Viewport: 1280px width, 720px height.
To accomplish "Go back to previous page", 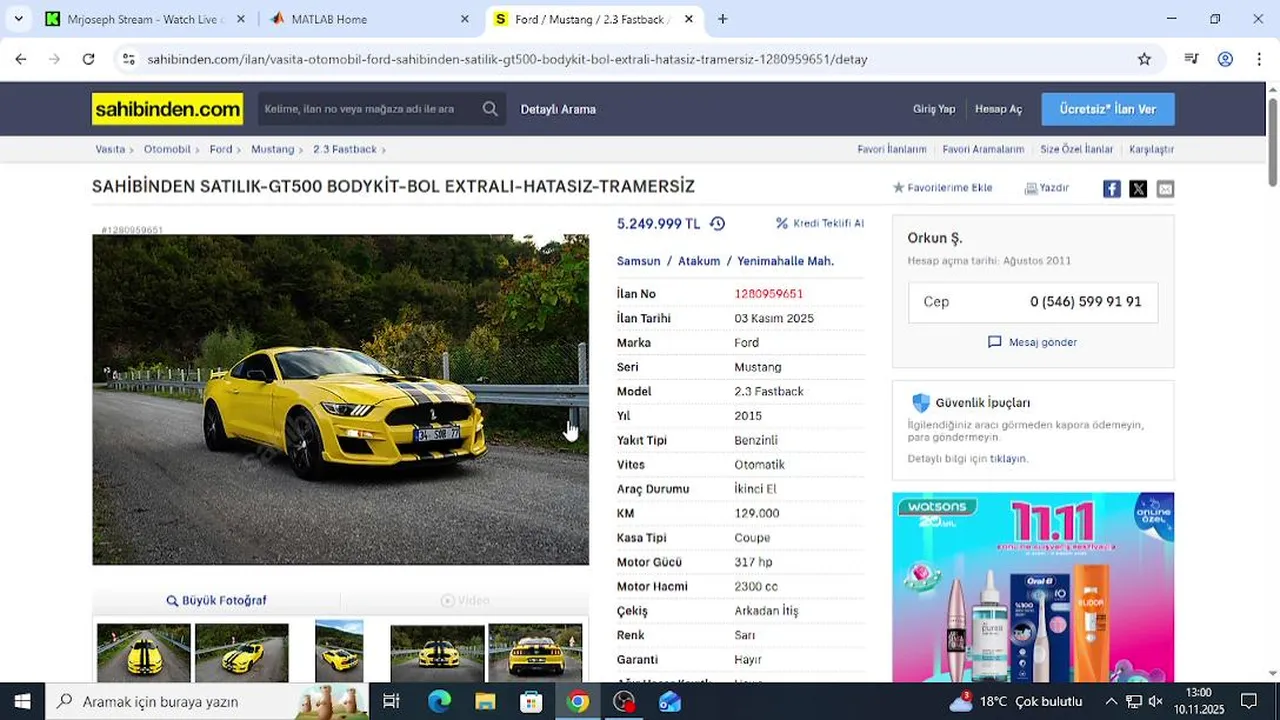I will 21,59.
